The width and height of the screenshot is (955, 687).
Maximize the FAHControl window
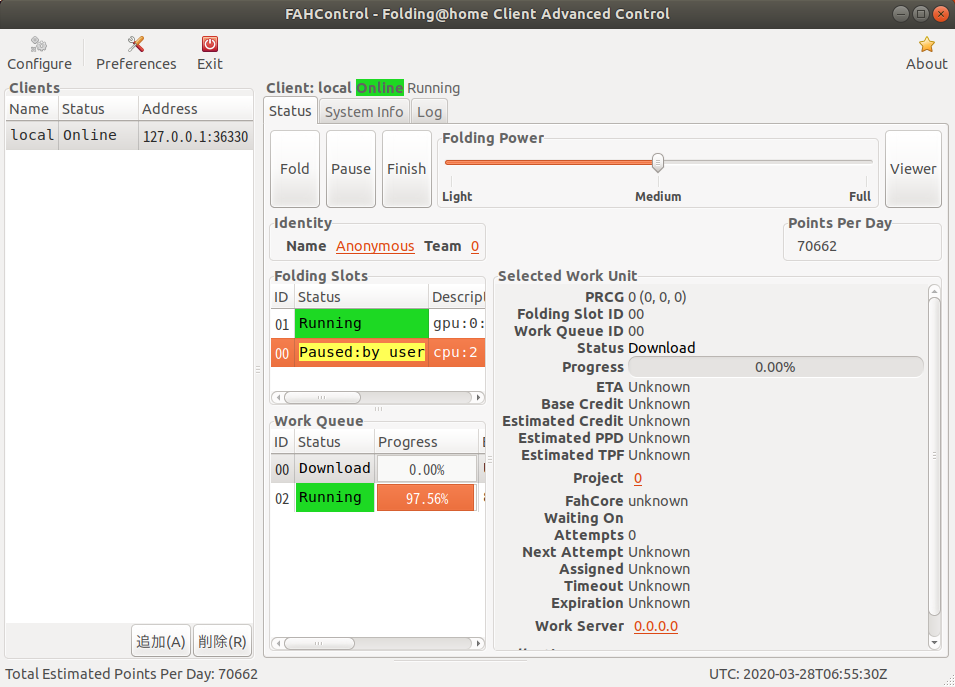point(921,14)
